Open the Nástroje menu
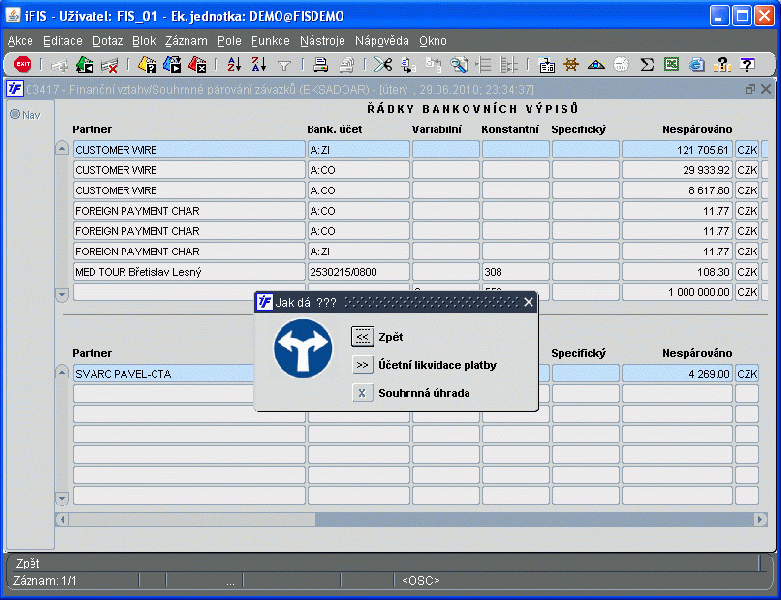 click(322, 41)
